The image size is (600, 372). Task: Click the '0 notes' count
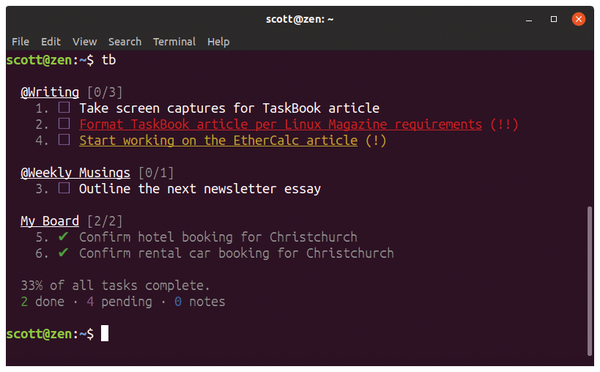200,302
